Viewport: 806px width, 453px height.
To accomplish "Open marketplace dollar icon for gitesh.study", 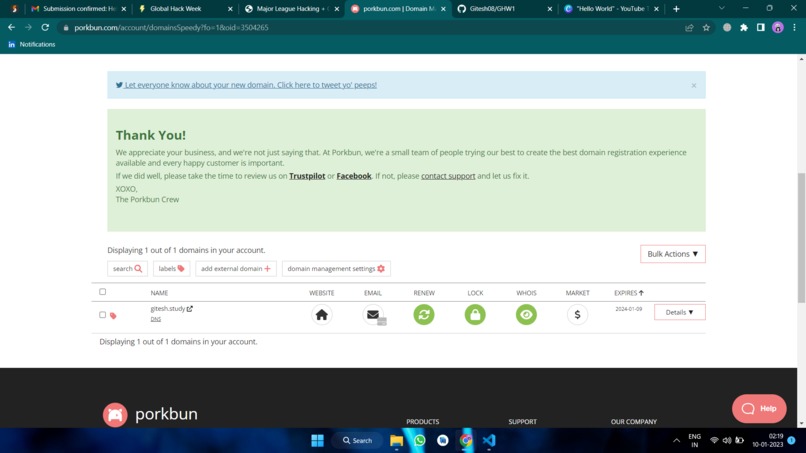I will [x=577, y=314].
